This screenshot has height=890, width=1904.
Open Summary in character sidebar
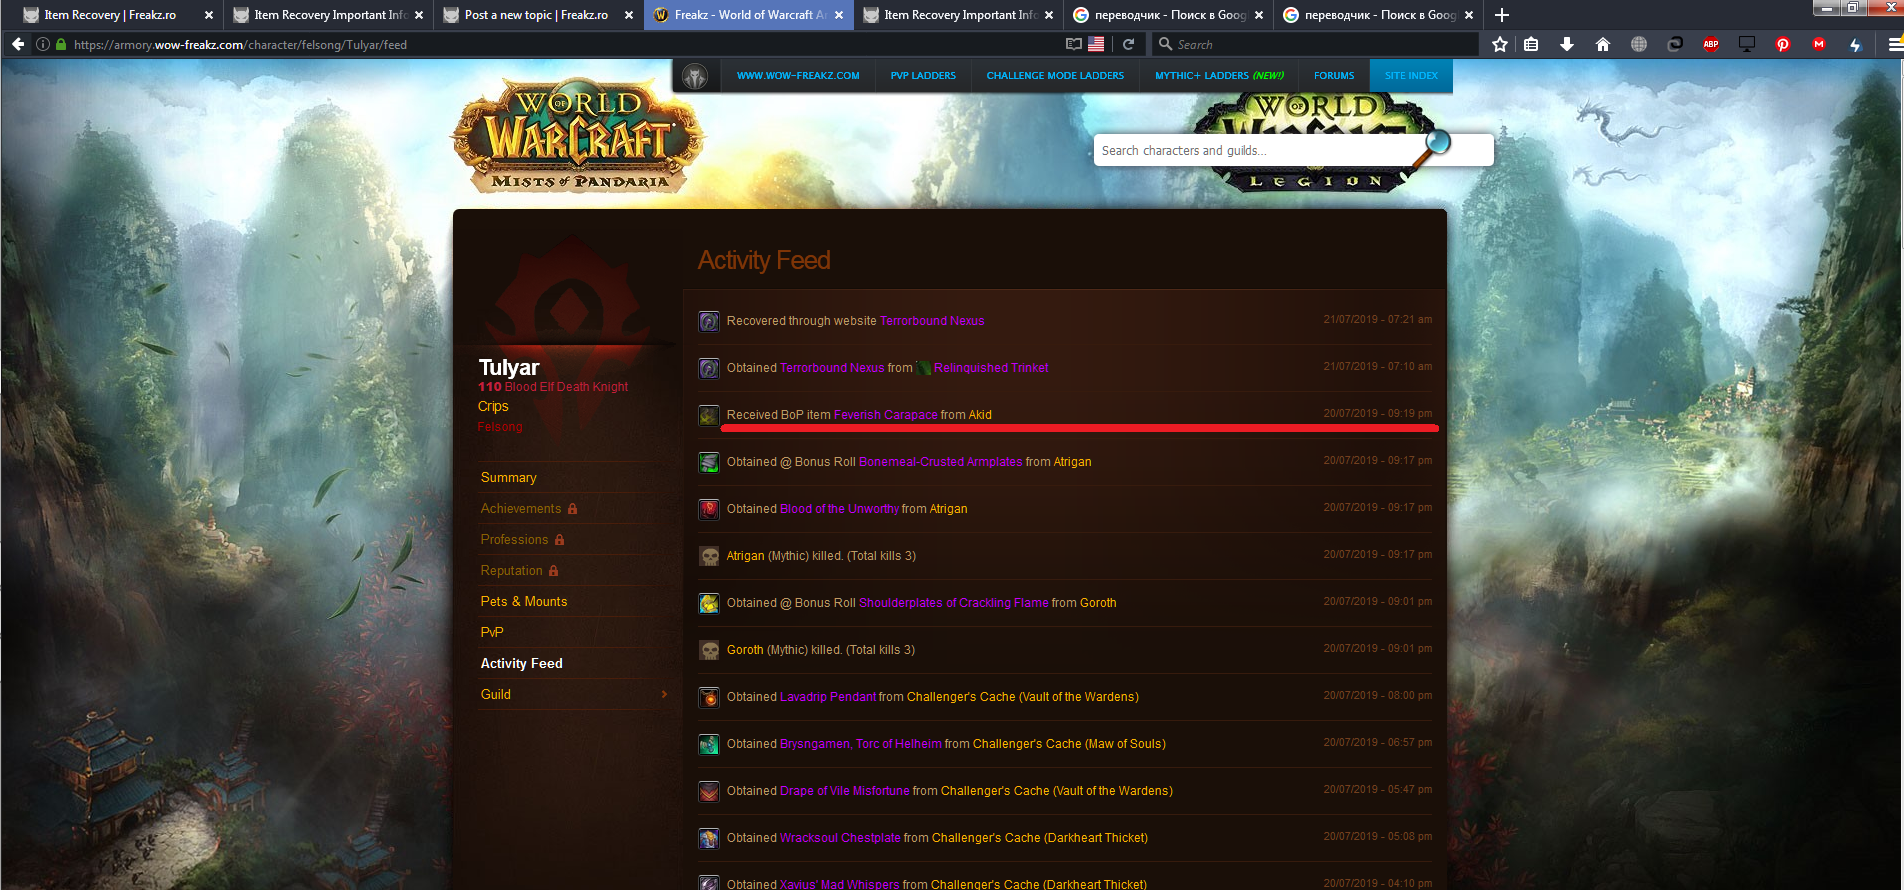[x=508, y=478]
